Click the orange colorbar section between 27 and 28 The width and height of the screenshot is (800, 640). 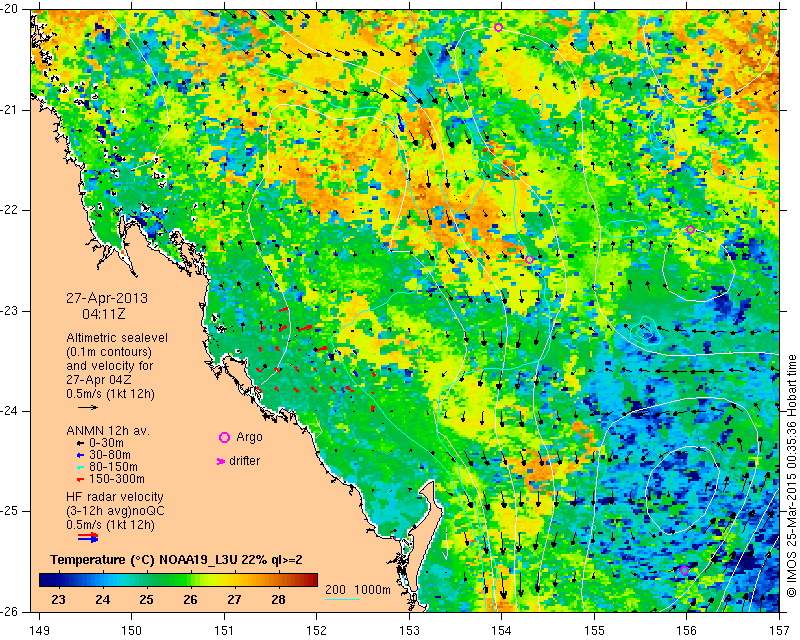tap(257, 580)
